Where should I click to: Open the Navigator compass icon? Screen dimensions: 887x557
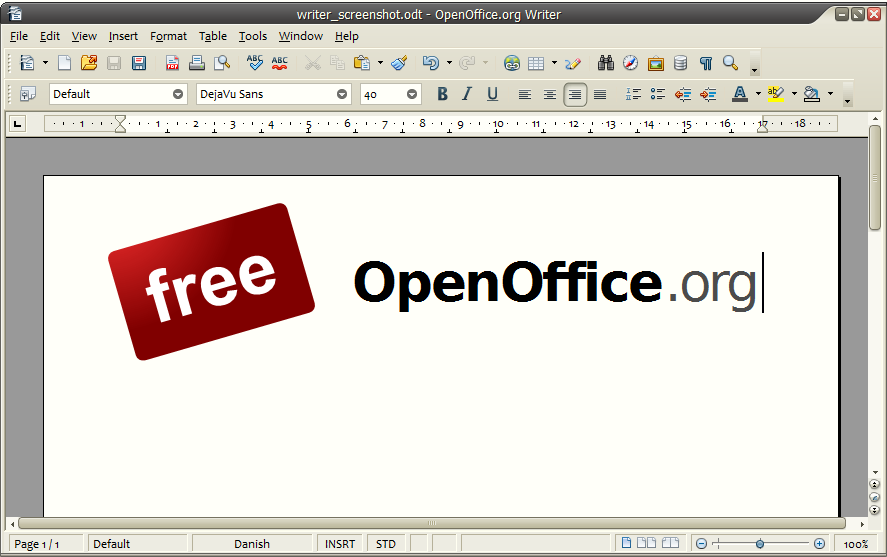point(630,63)
